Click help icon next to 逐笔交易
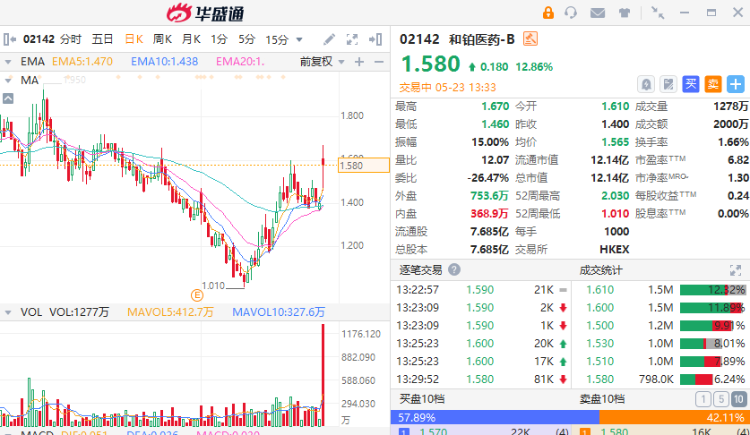Screen dimensions: 750x435 454,270
